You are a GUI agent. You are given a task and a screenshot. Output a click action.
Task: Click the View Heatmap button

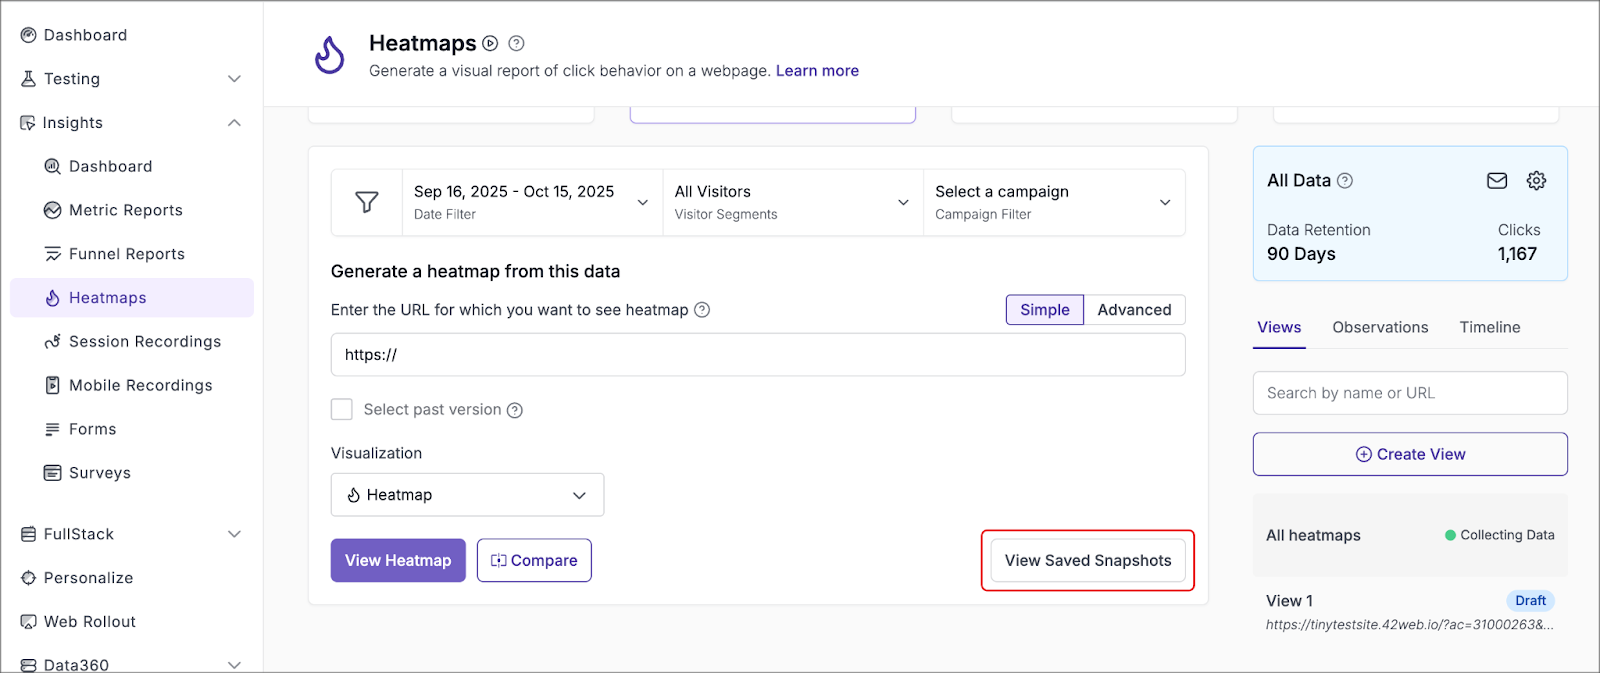tap(398, 561)
